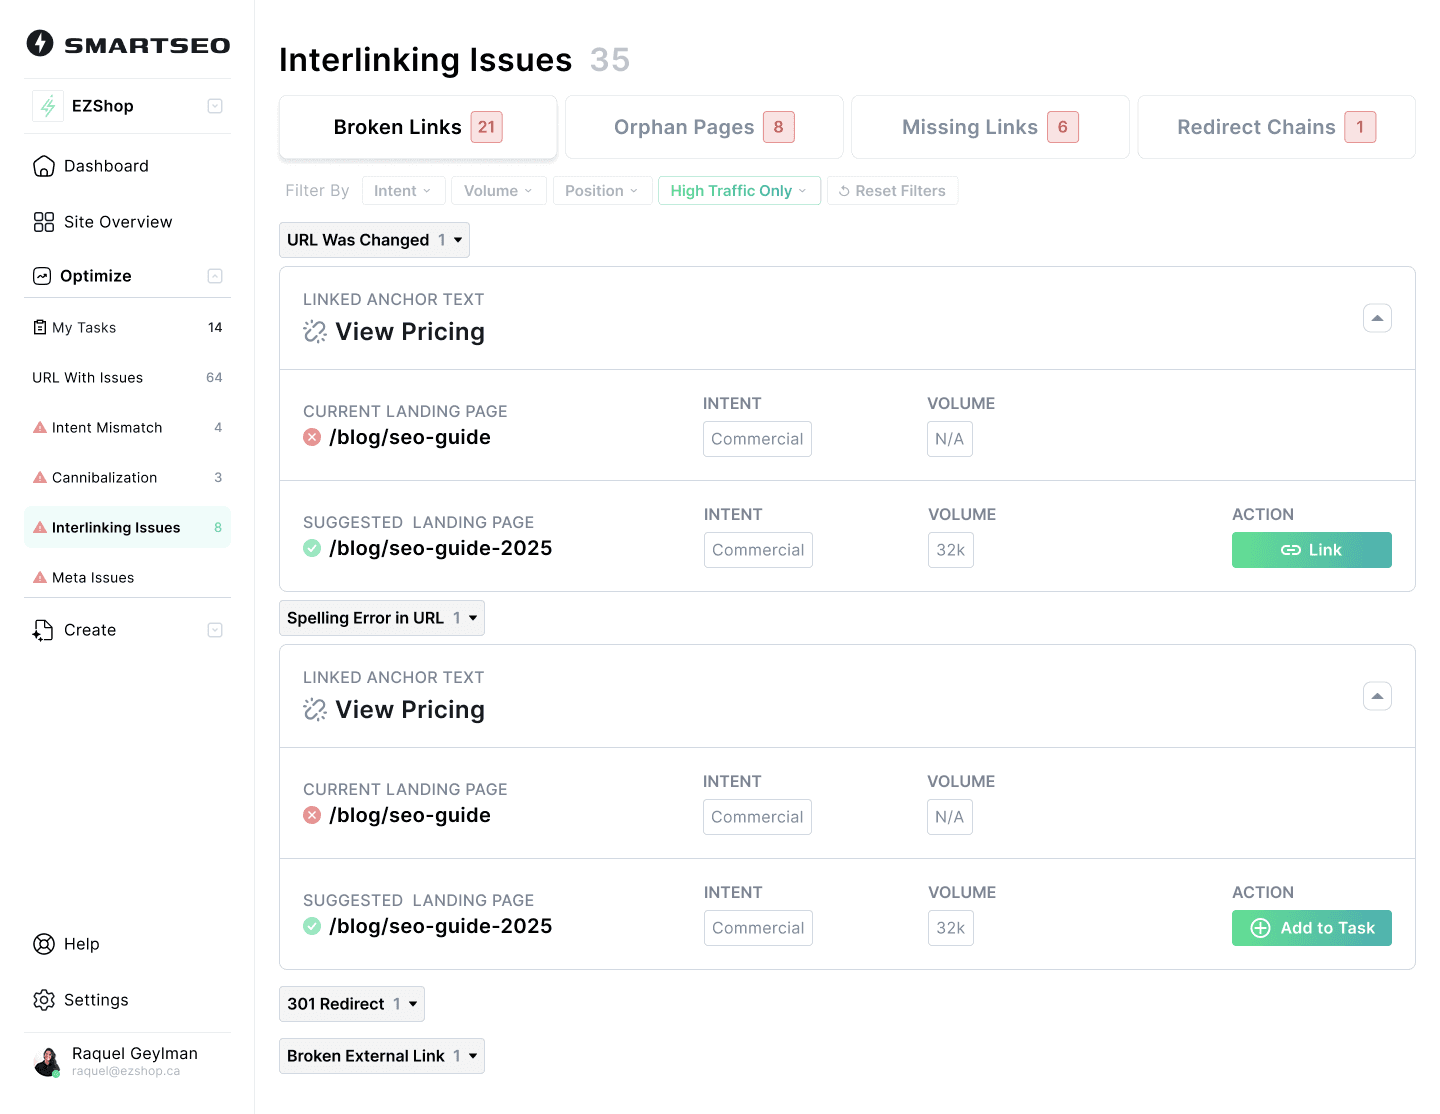Click the raquel@ezshop.ca email text
Screen dimensions: 1440x1114
tap(126, 1071)
